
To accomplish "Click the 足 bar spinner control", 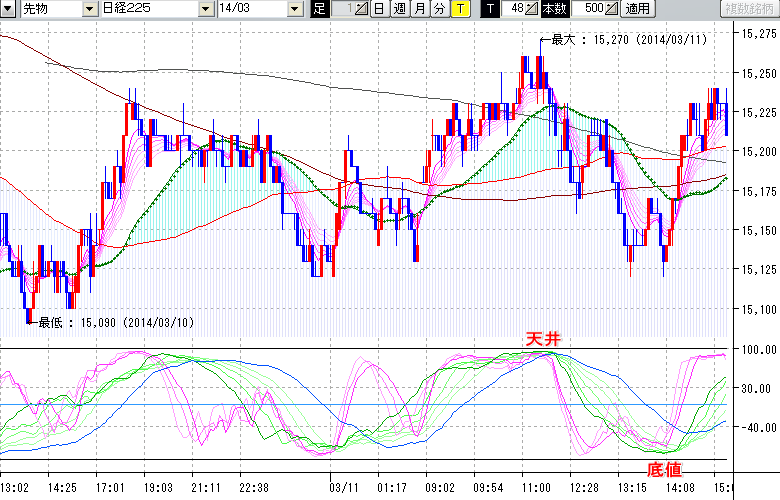I will (x=362, y=9).
